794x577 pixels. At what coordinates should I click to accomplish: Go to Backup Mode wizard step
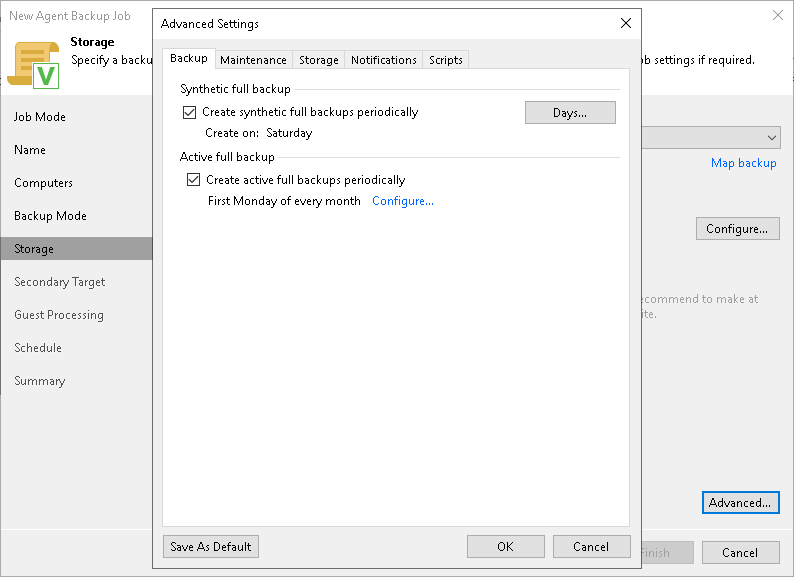point(51,216)
